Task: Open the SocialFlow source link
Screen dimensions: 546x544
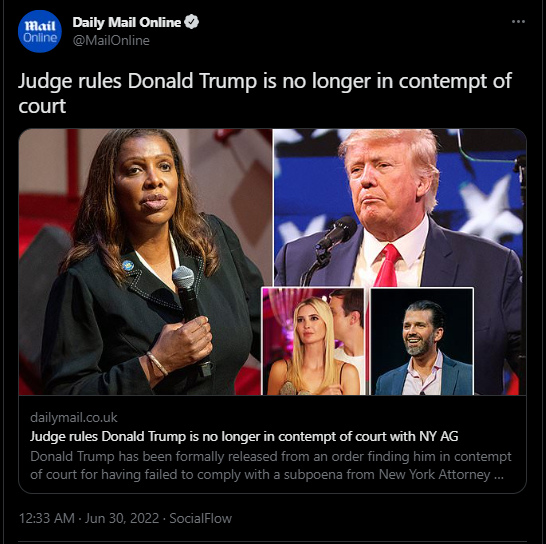Action: [201, 518]
